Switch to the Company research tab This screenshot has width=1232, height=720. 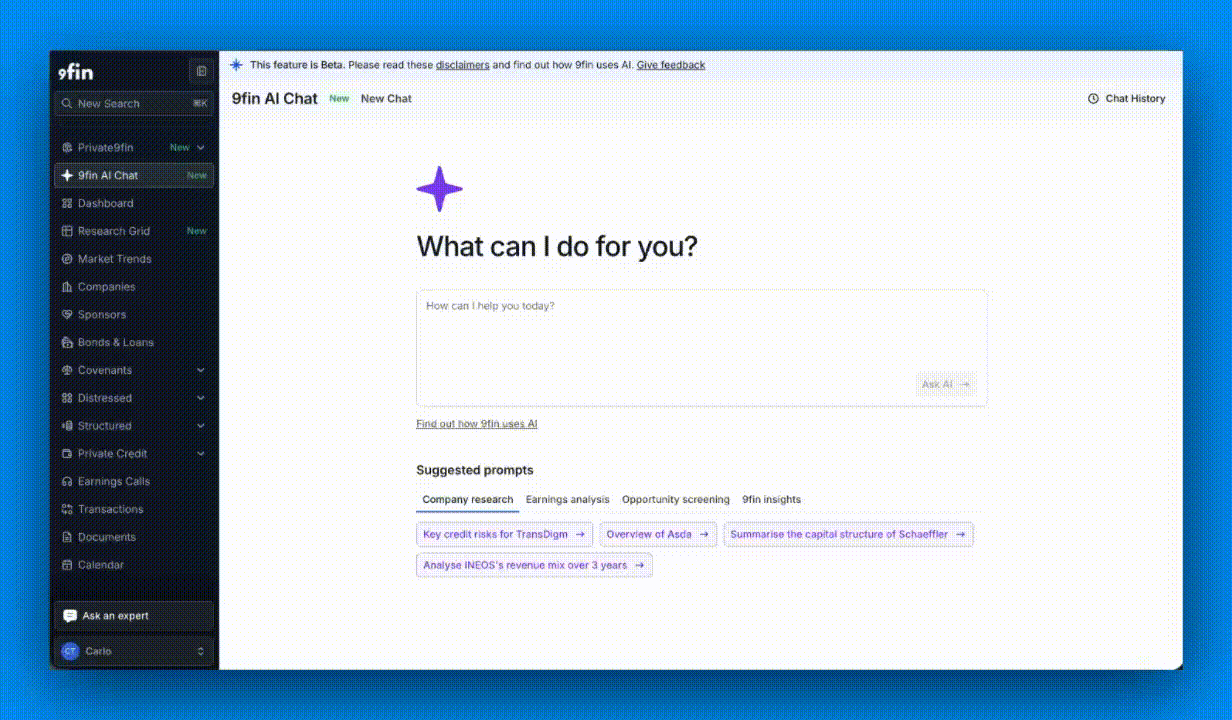(467, 500)
